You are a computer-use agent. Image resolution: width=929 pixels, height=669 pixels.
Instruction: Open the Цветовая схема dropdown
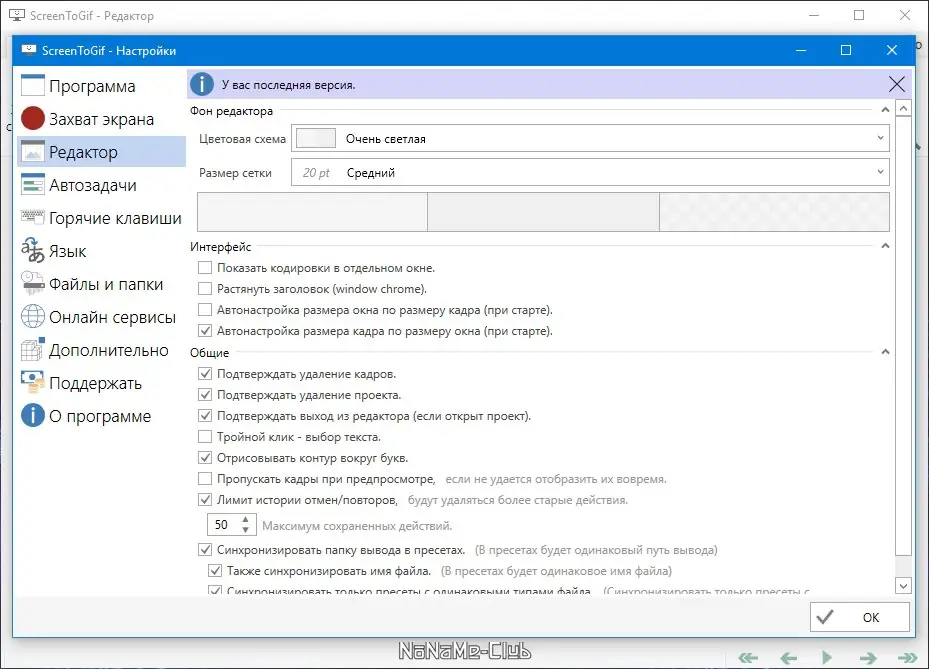click(590, 139)
